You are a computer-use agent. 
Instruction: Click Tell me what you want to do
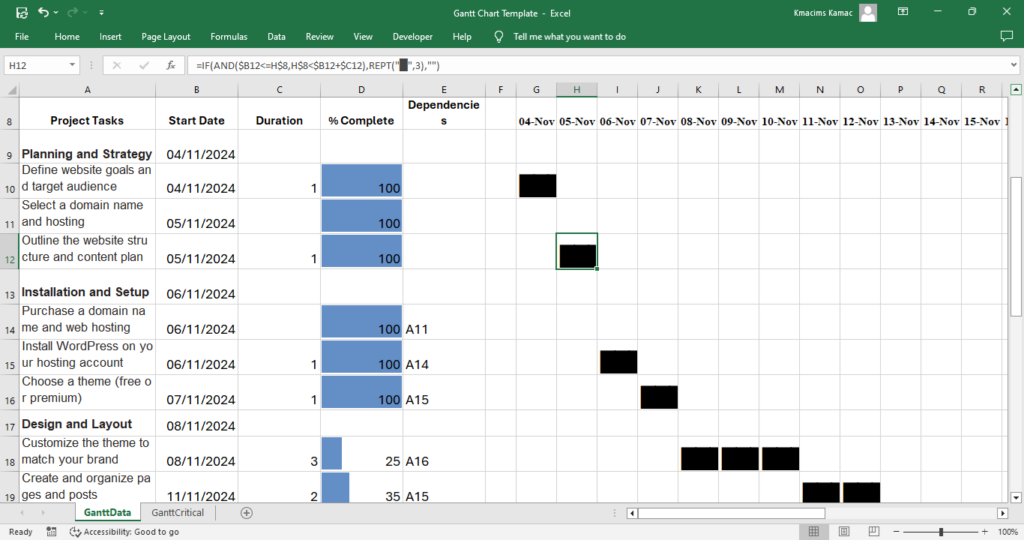569,37
